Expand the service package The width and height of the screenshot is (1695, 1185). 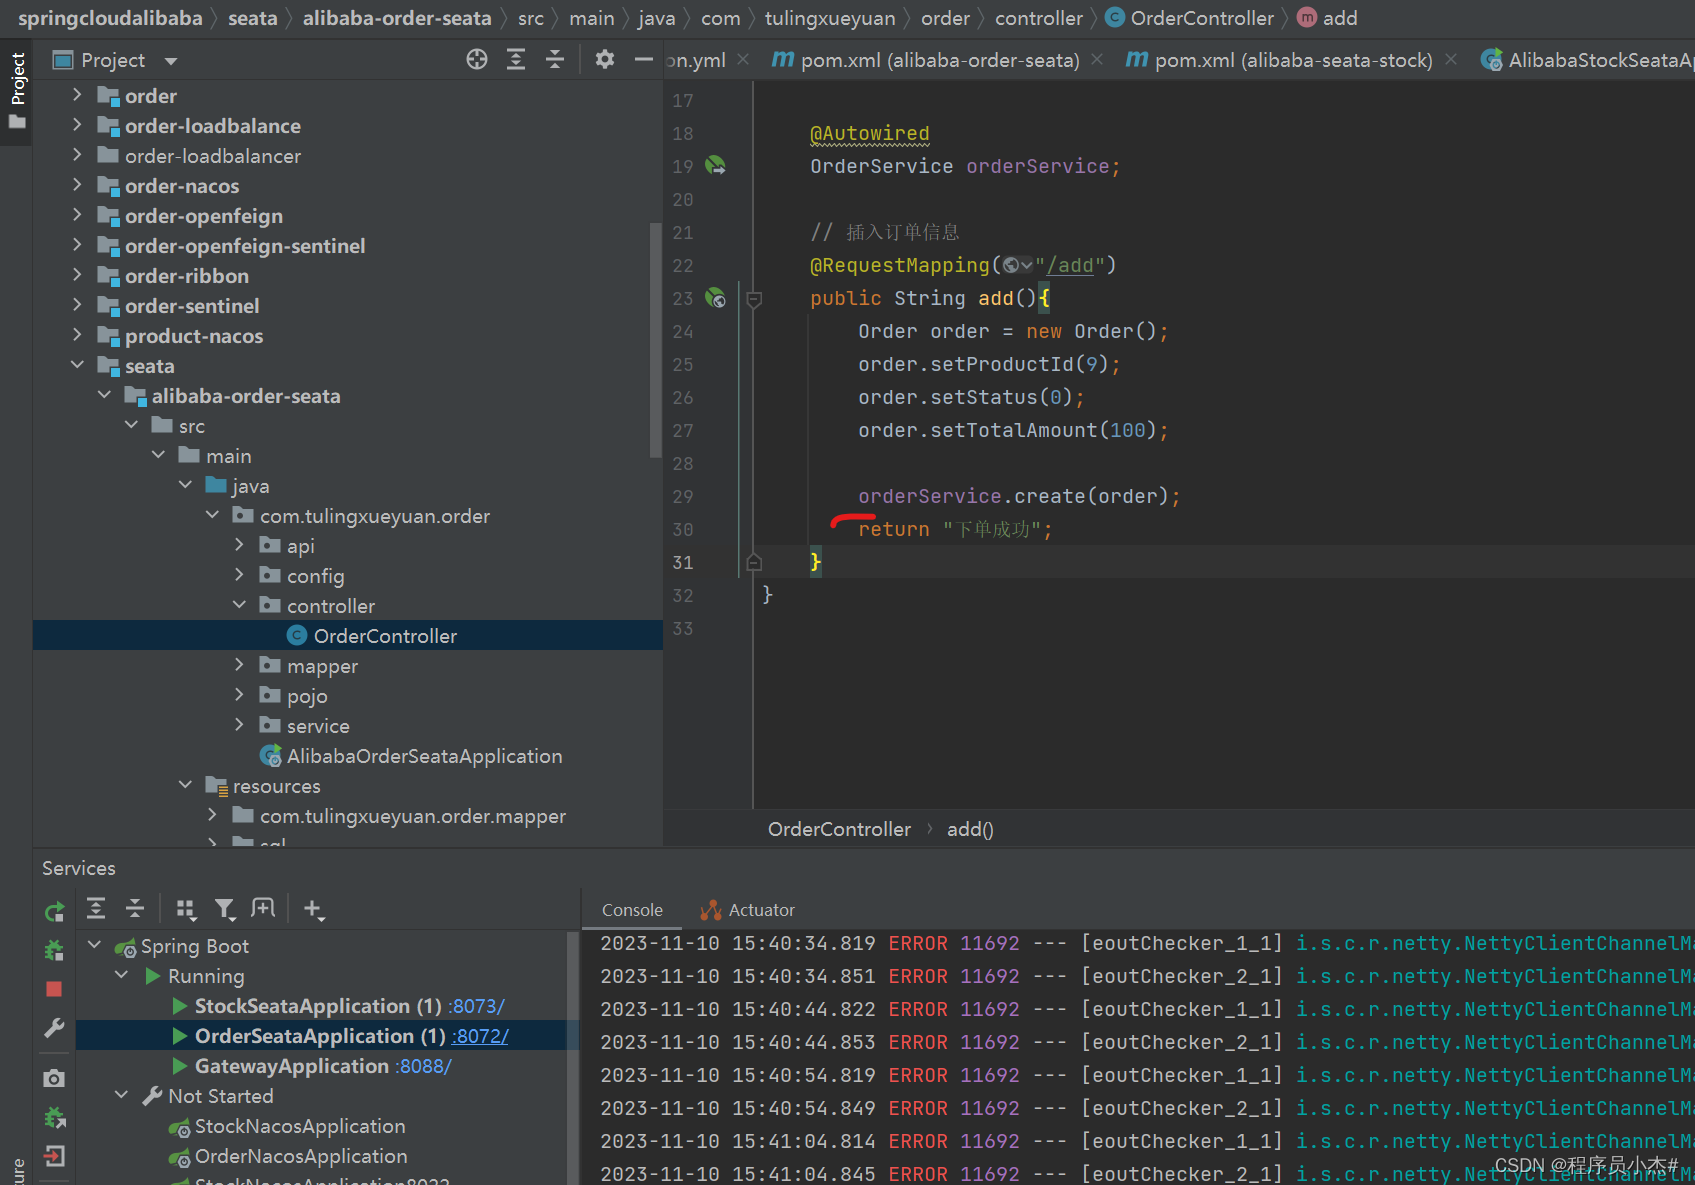tap(239, 725)
